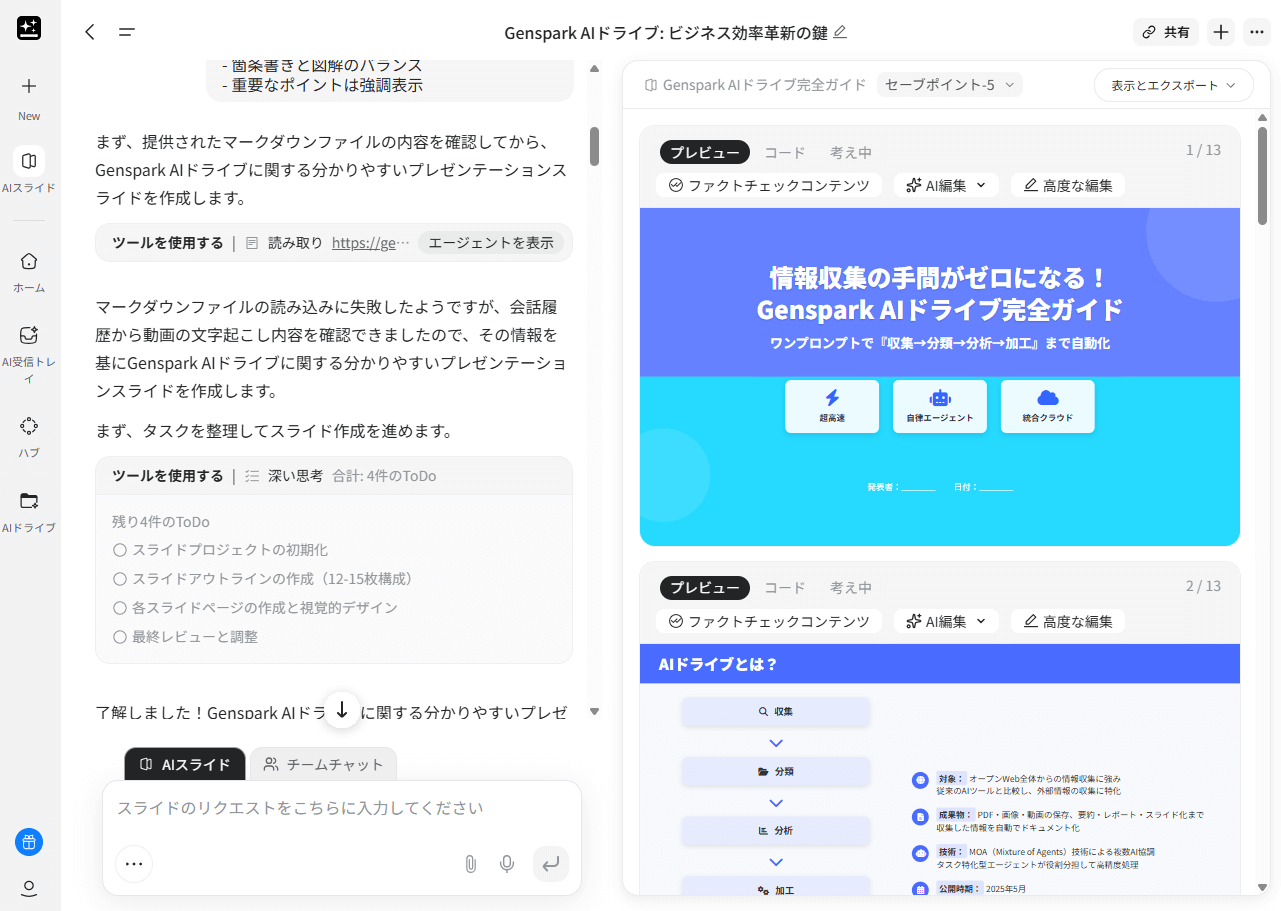Check the 最終レビューと調整 todo circle

120,637
